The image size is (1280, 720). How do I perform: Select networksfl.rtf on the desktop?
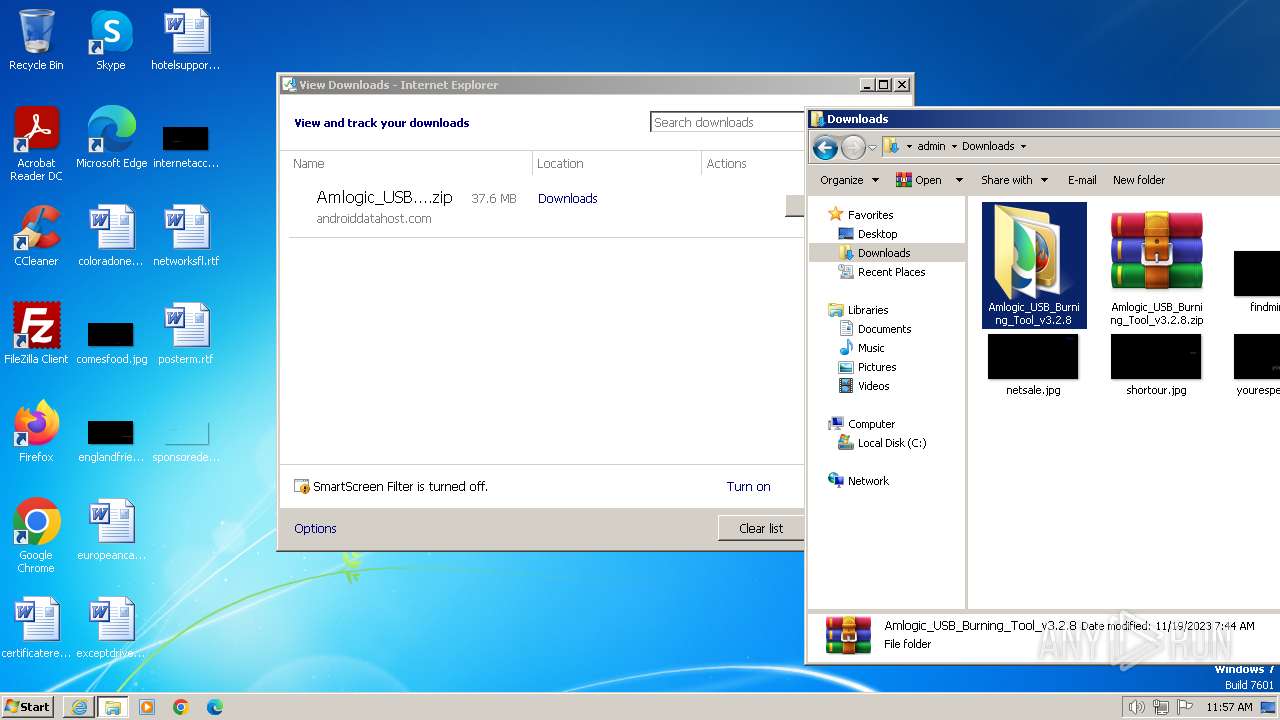coord(185,236)
